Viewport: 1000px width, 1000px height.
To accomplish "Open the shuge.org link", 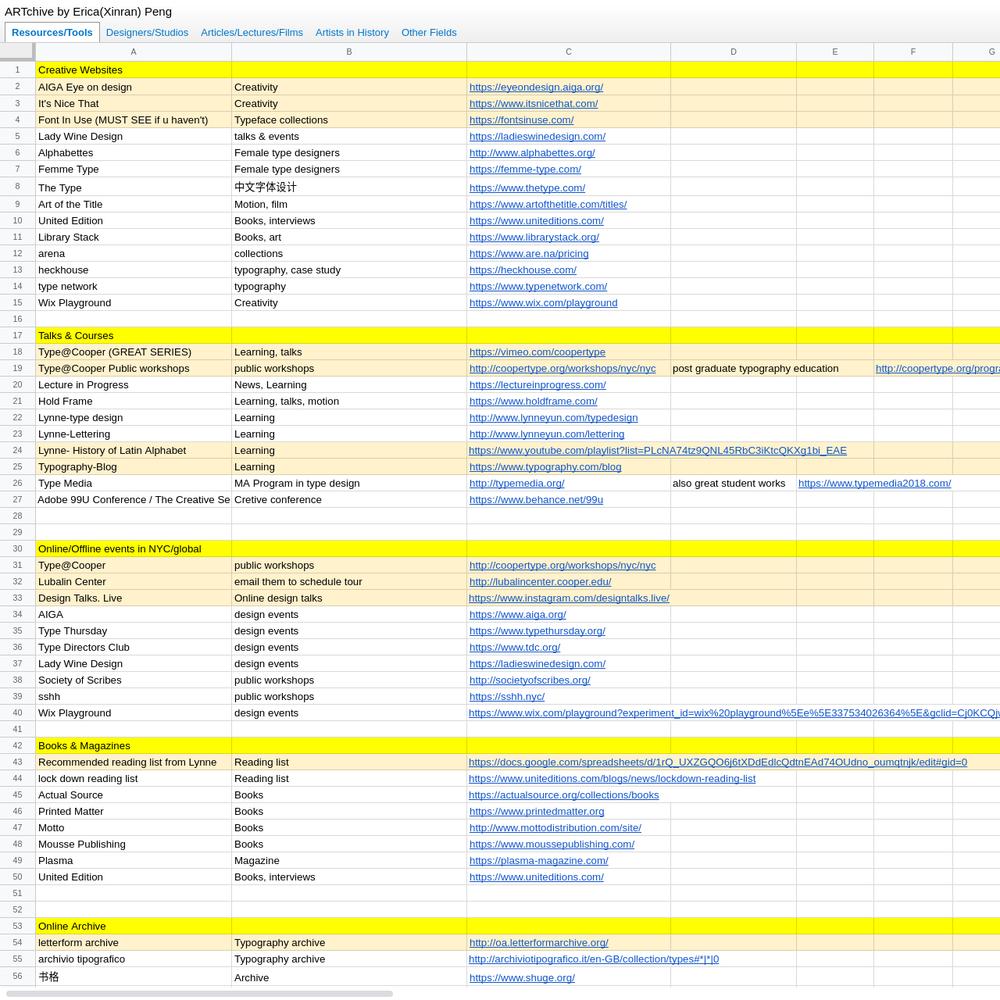I will point(522,978).
